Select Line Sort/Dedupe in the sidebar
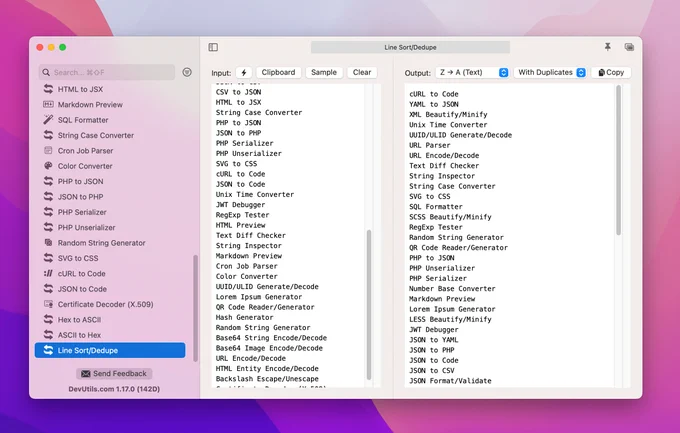This screenshot has width=680, height=433. click(x=110, y=350)
